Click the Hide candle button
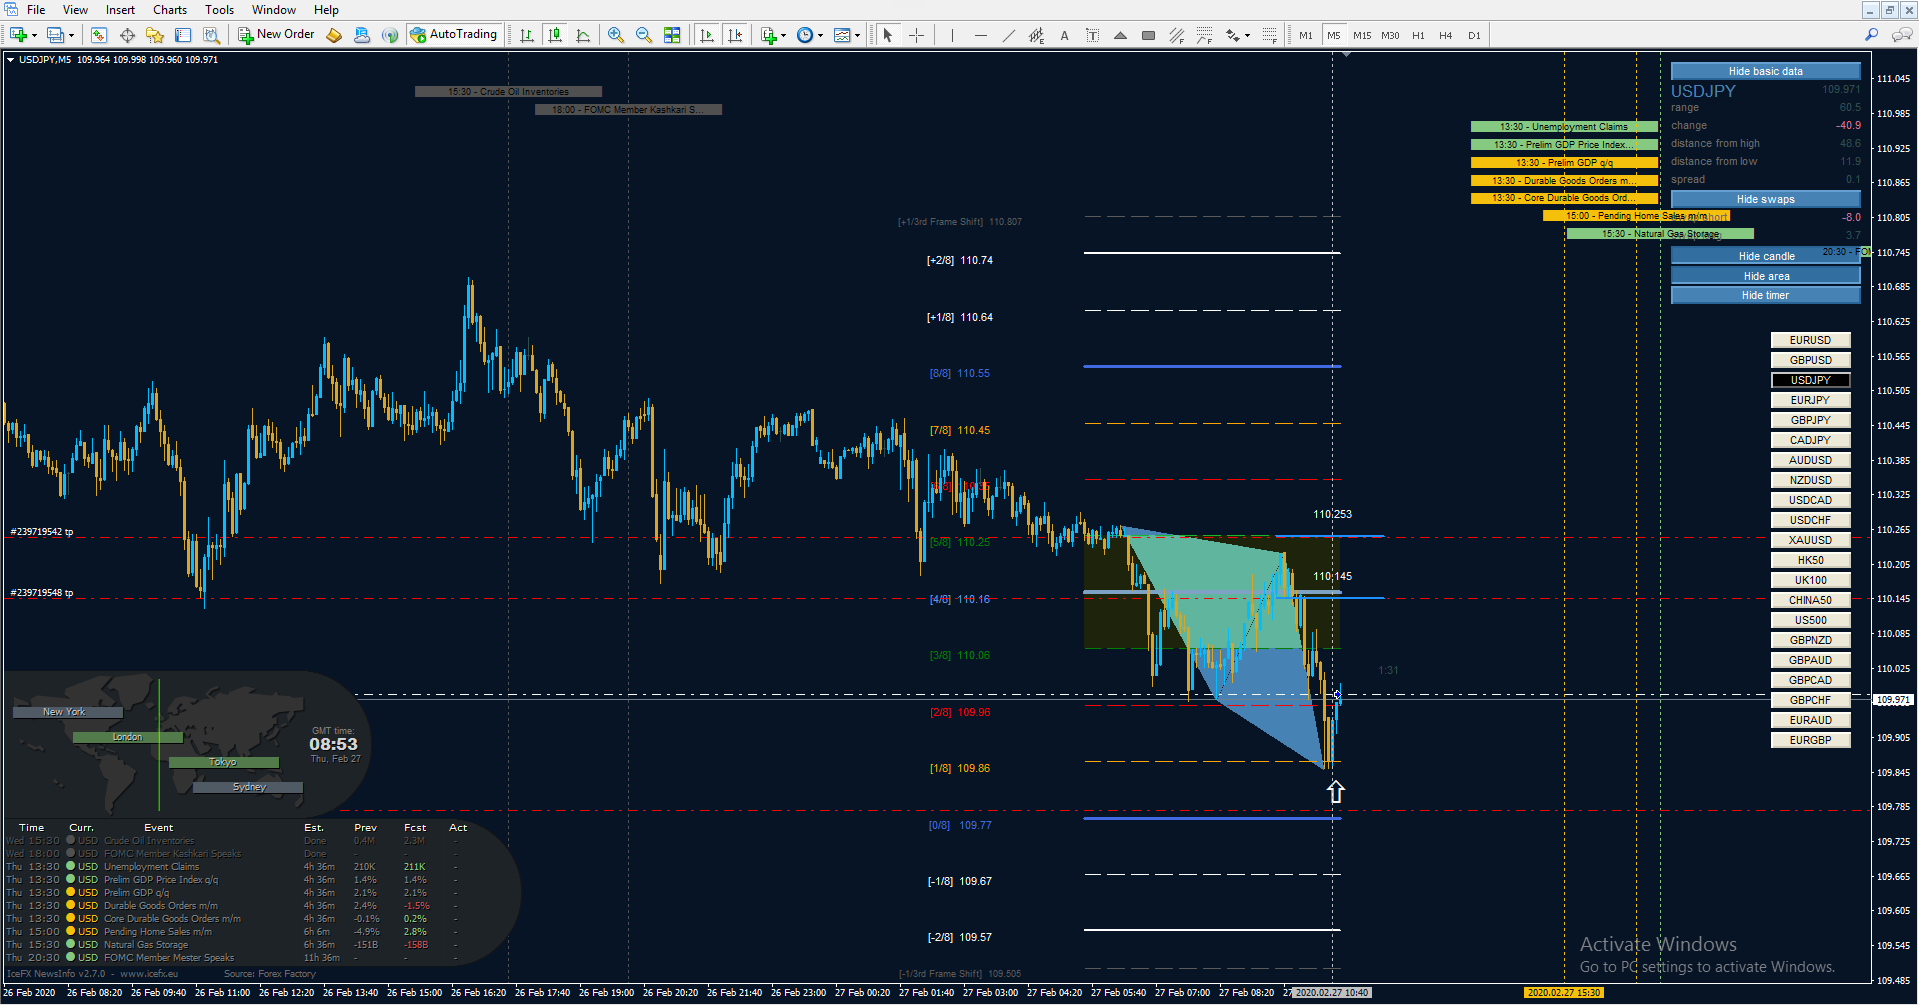 1765,256
